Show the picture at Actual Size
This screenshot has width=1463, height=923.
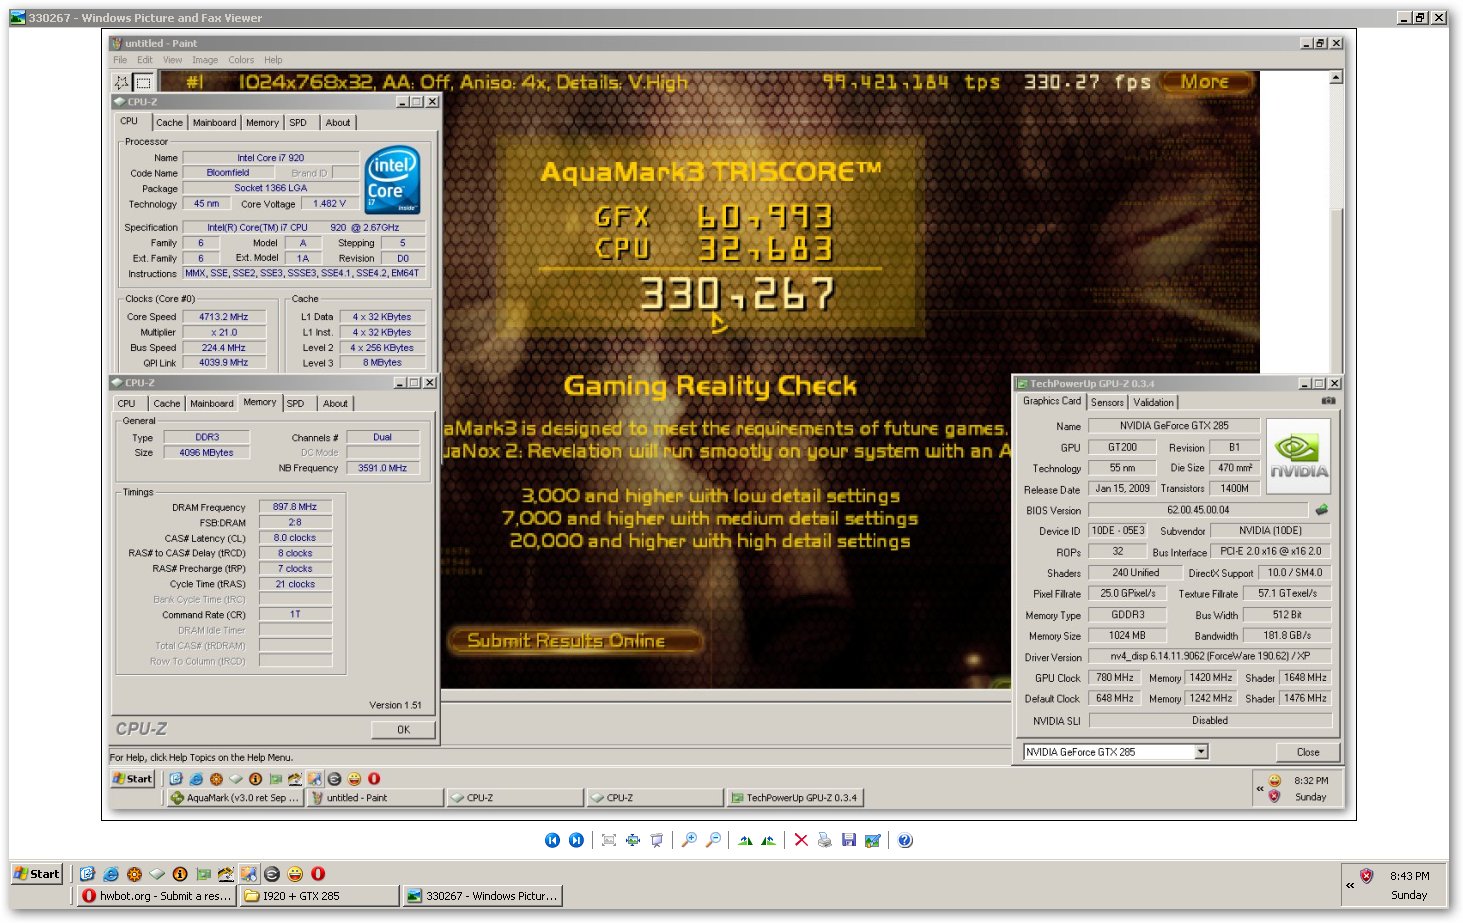pos(633,840)
